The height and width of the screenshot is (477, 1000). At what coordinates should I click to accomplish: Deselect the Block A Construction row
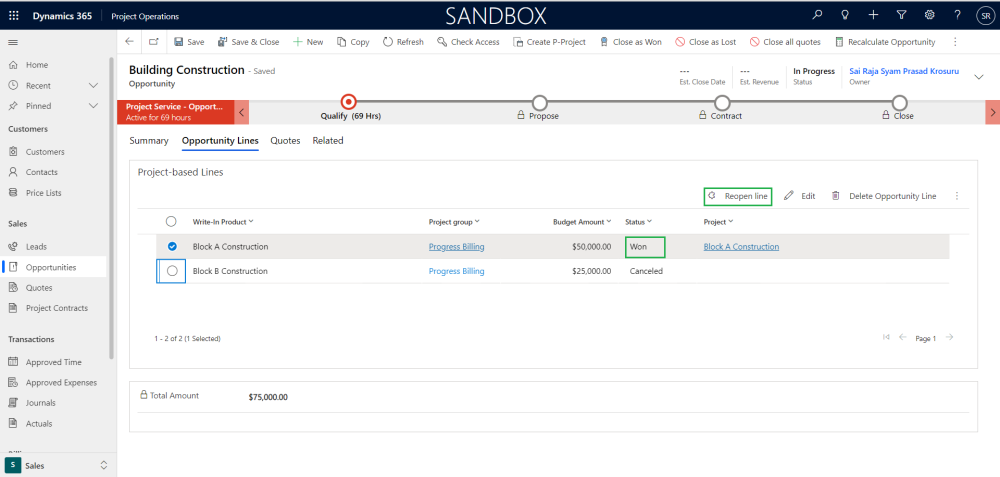[172, 247]
